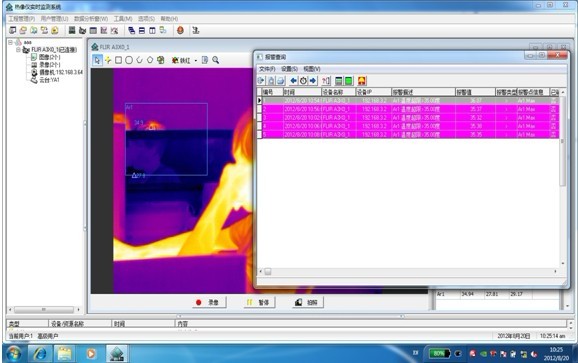The width and height of the screenshot is (578, 363).
Task: Click the 录像 record button
Action: [209, 303]
